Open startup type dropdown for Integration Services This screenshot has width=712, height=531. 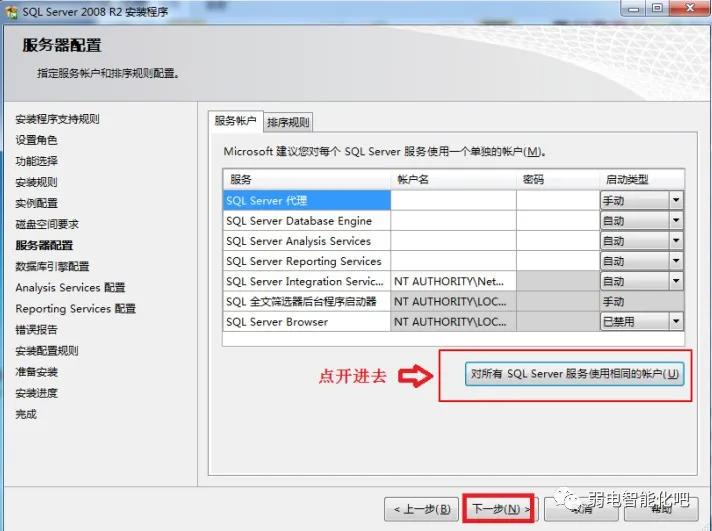point(676,281)
